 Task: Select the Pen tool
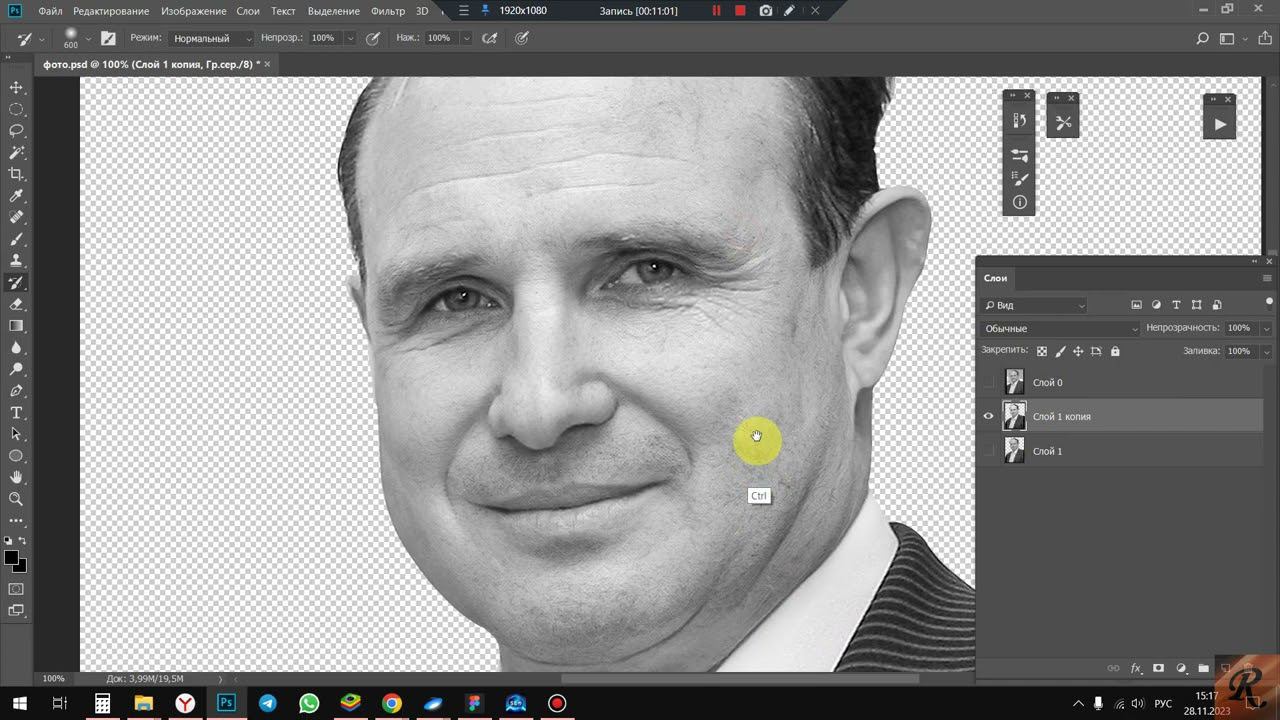pyautogui.click(x=16, y=391)
